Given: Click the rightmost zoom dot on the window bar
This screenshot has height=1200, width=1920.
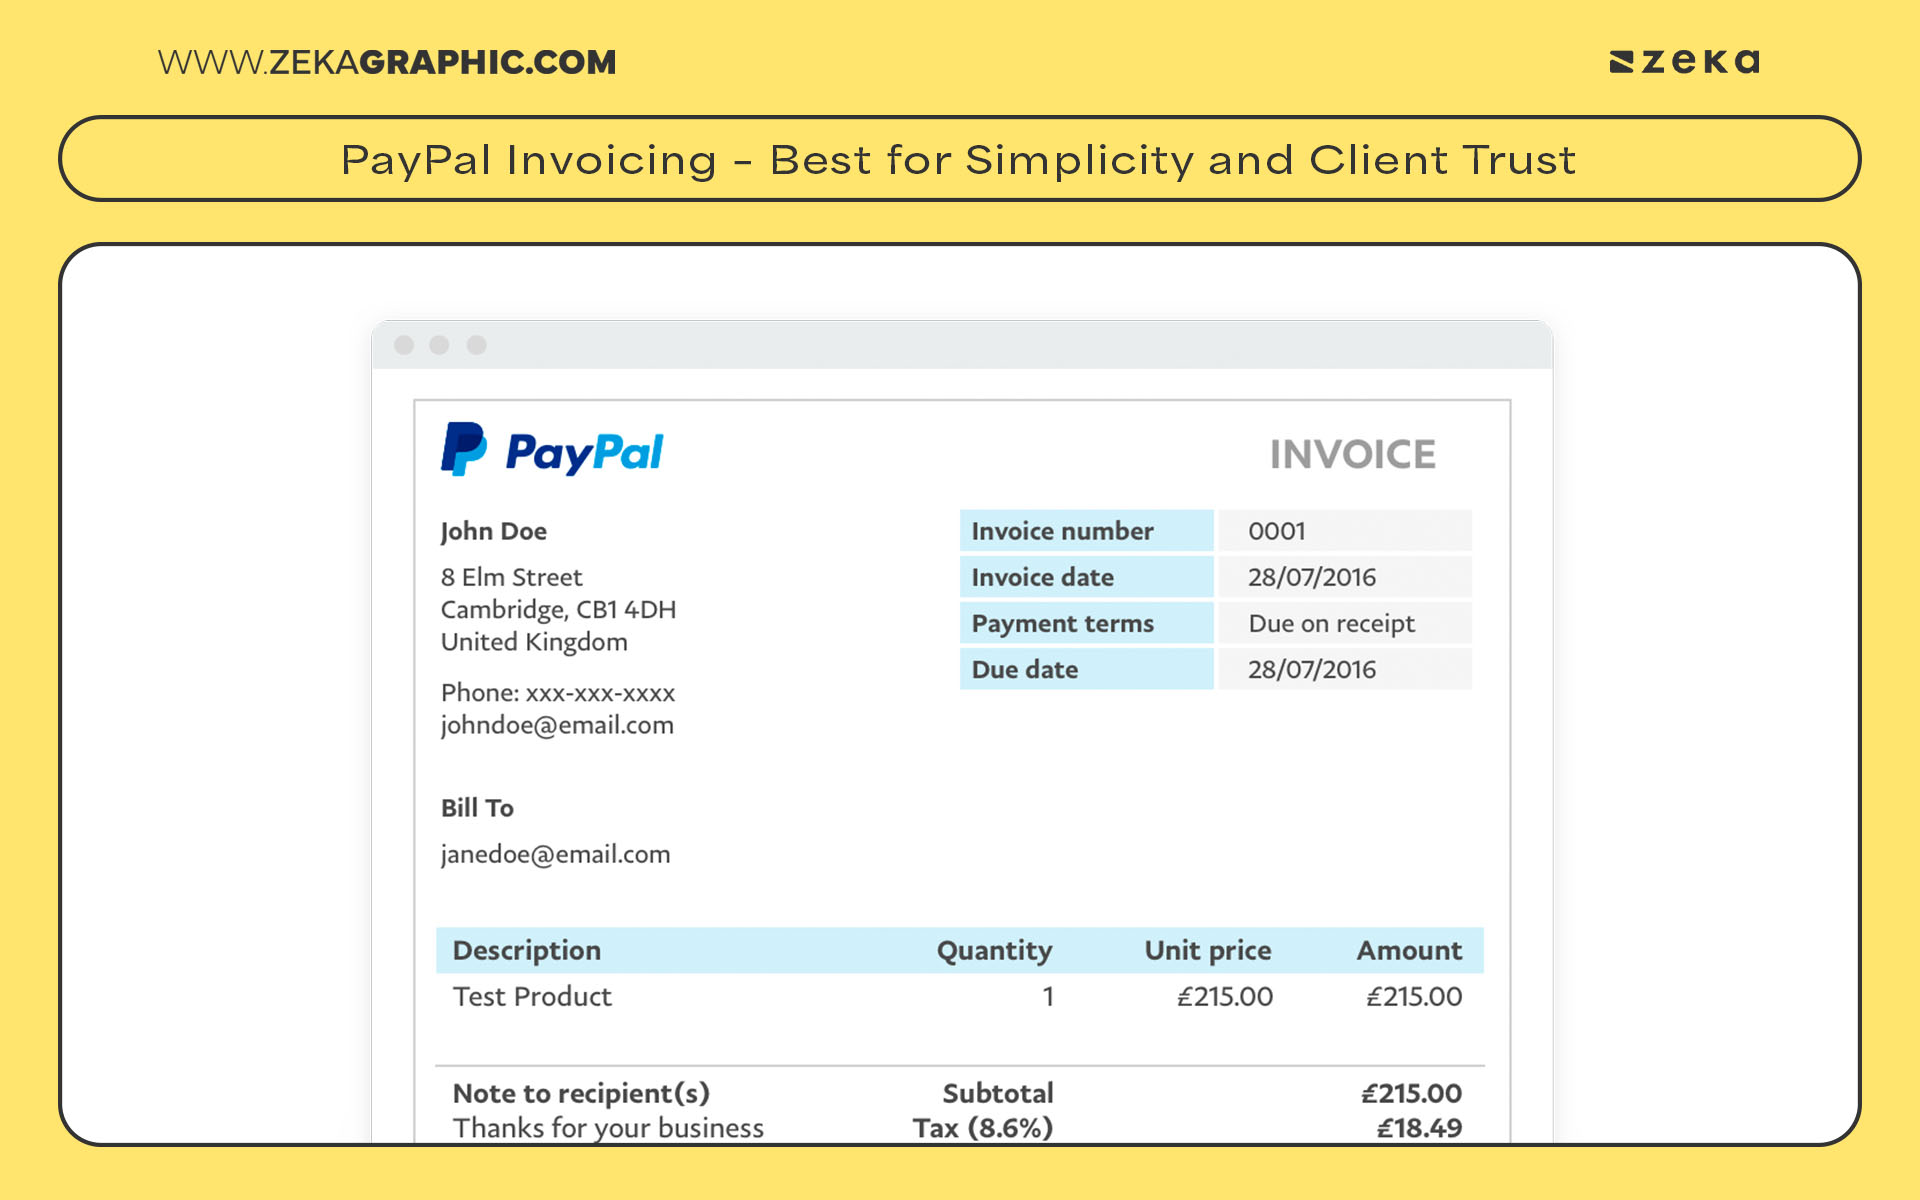Looking at the screenshot, I should [x=475, y=344].
